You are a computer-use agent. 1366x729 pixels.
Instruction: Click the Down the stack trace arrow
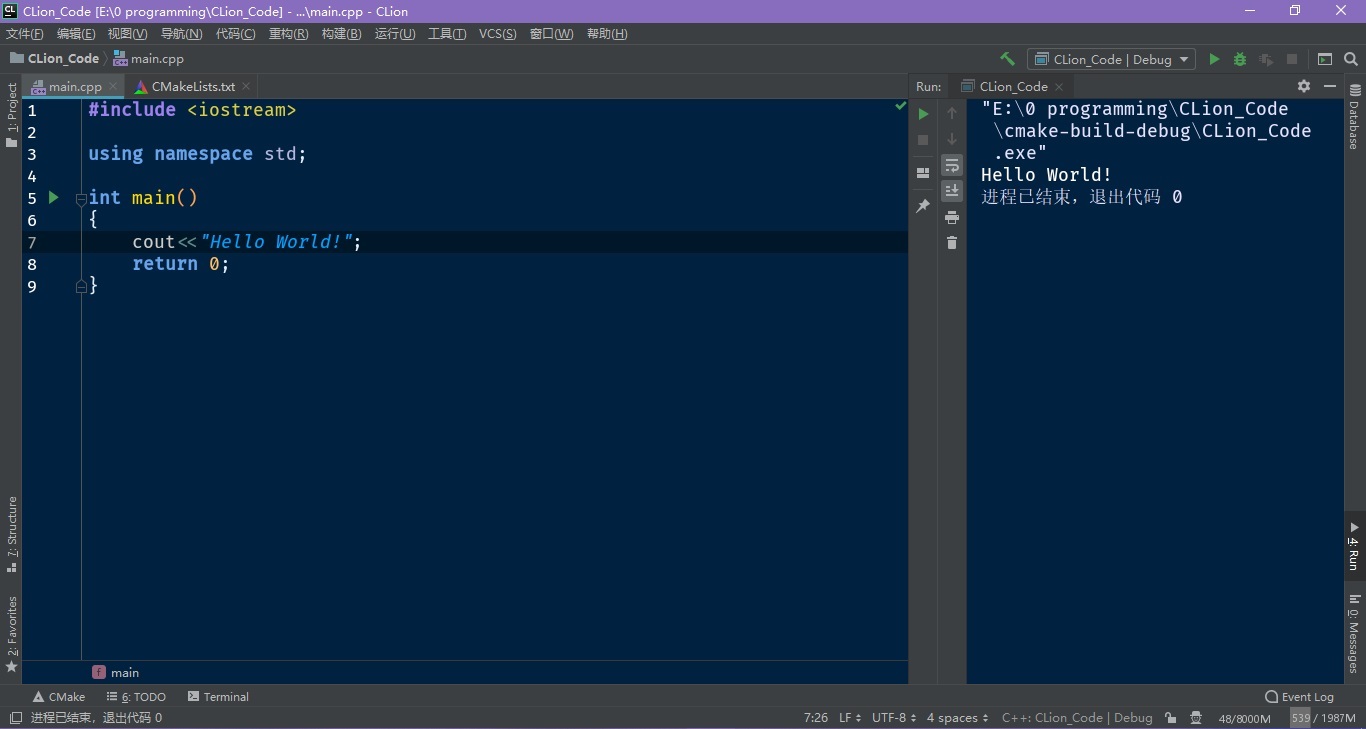pyautogui.click(x=952, y=140)
